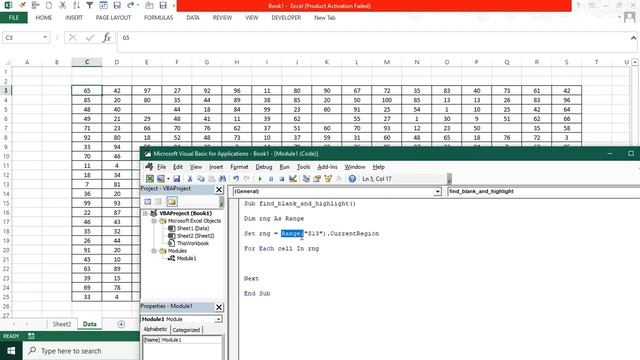Open the VBA Run menu

pos(284,167)
